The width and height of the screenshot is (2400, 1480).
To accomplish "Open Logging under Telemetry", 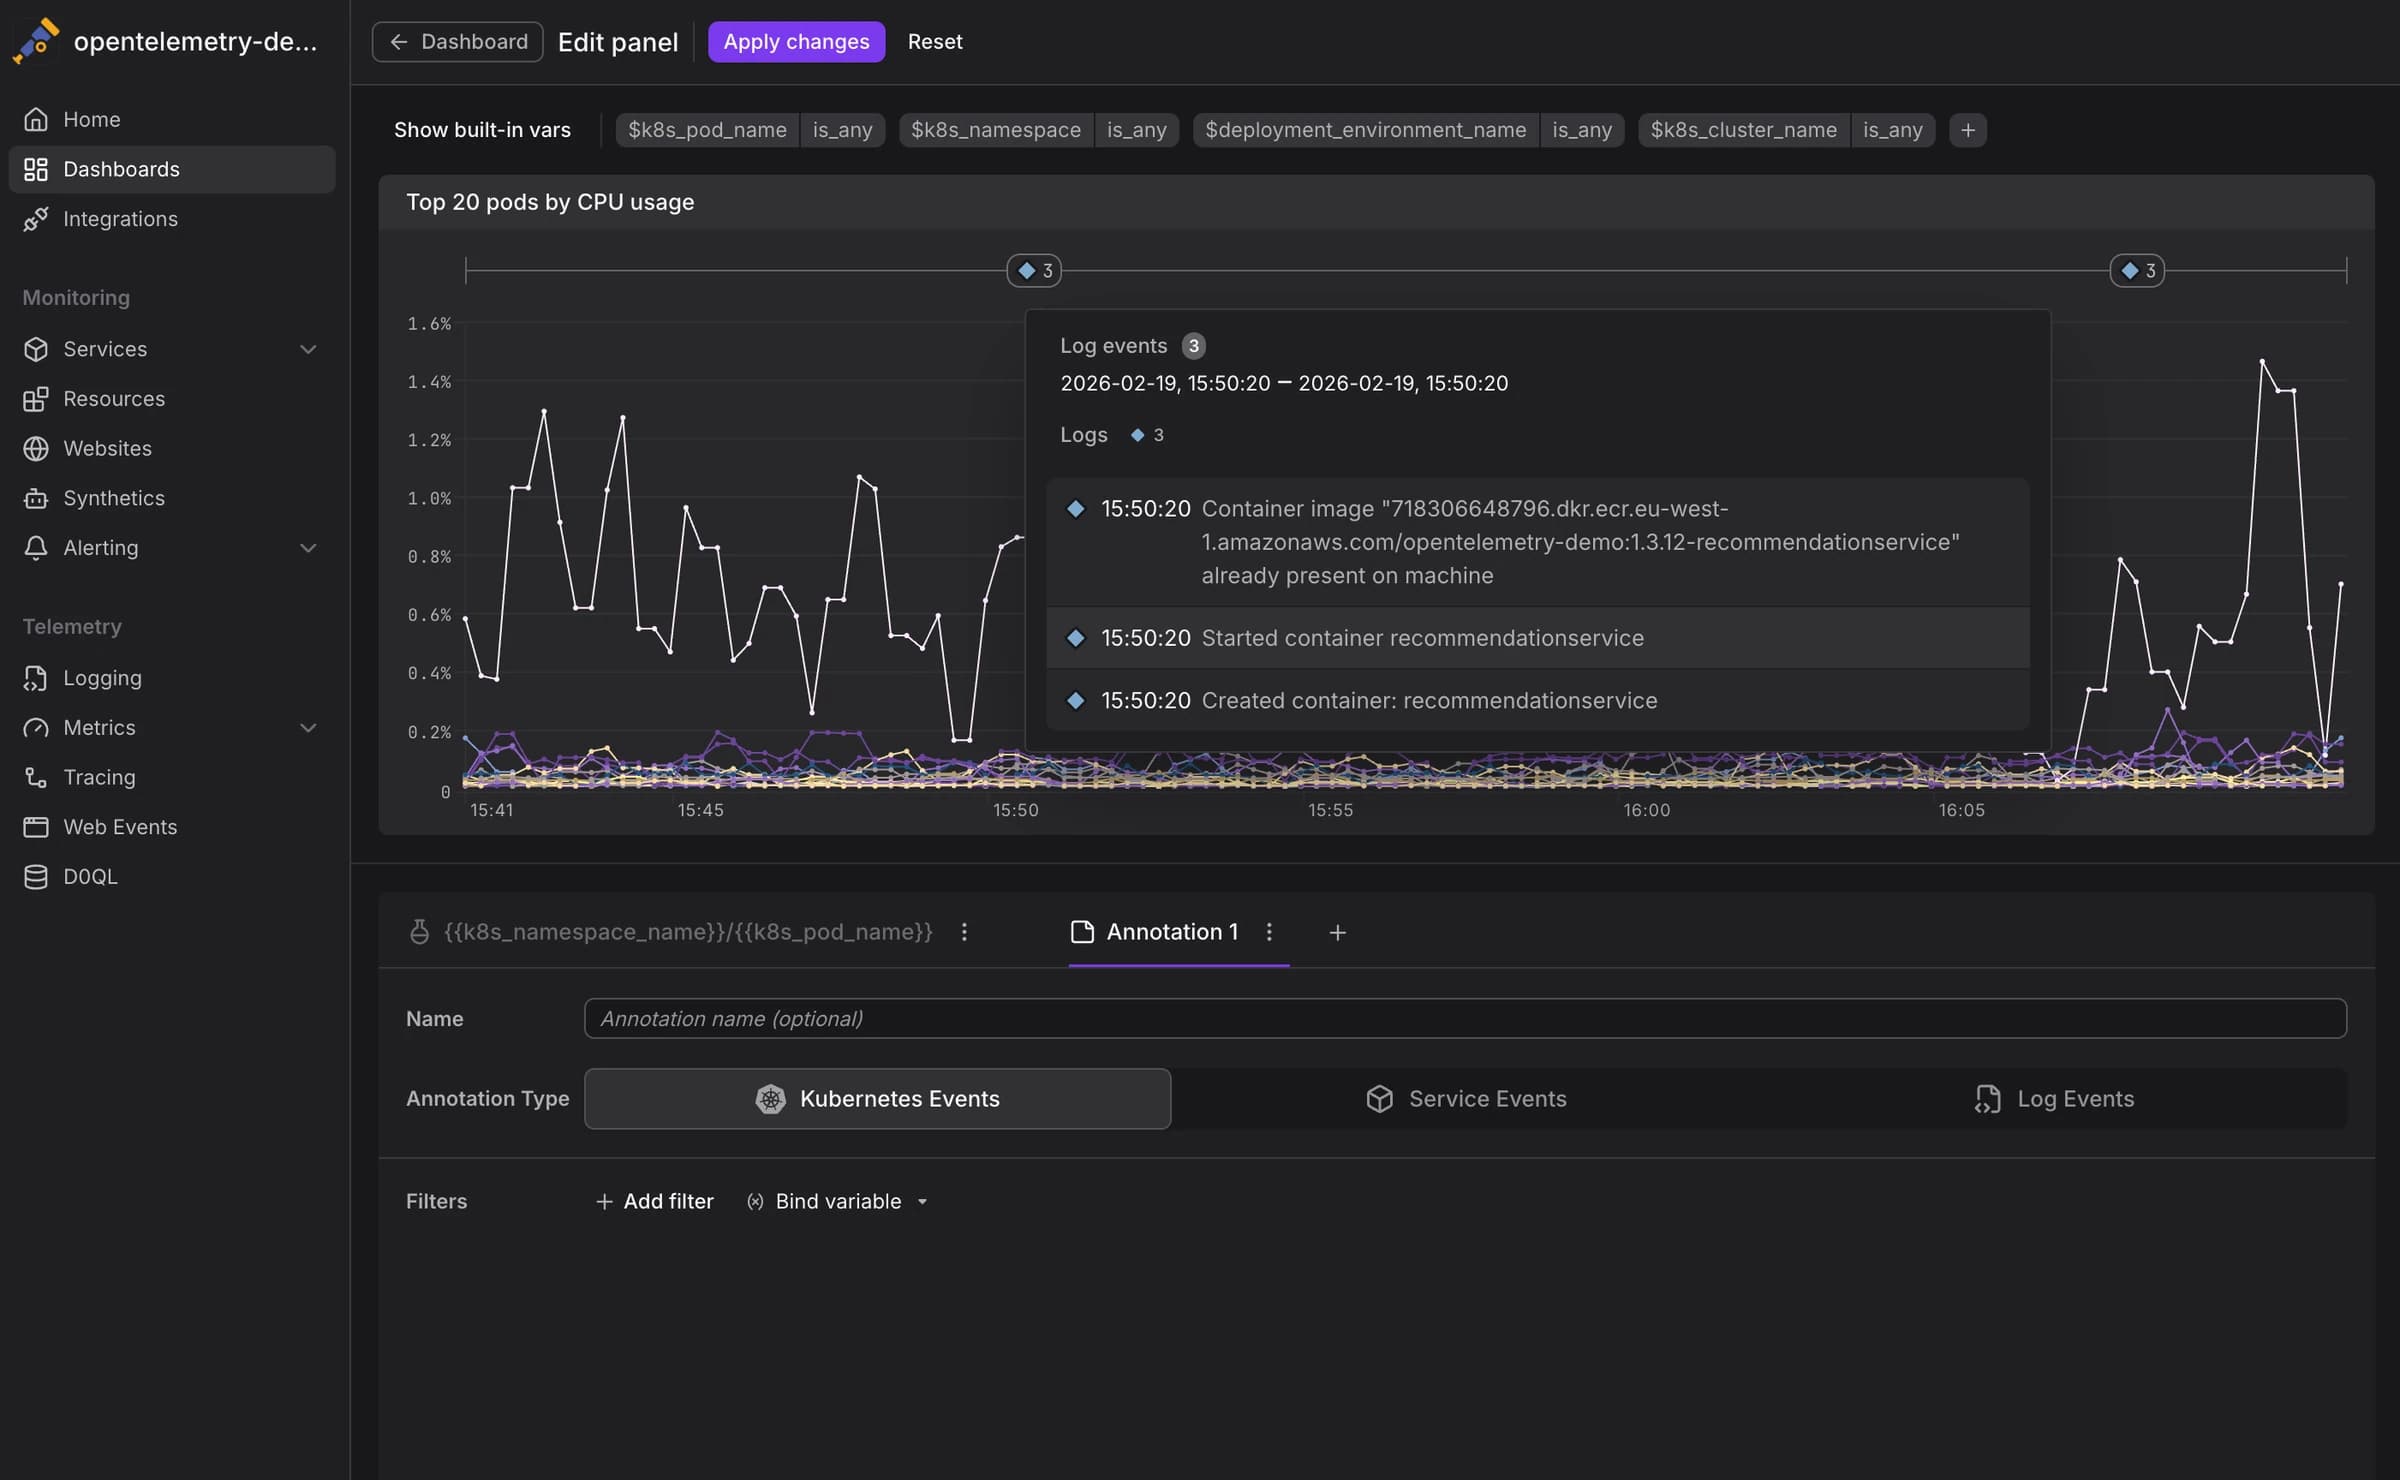I will (172, 678).
